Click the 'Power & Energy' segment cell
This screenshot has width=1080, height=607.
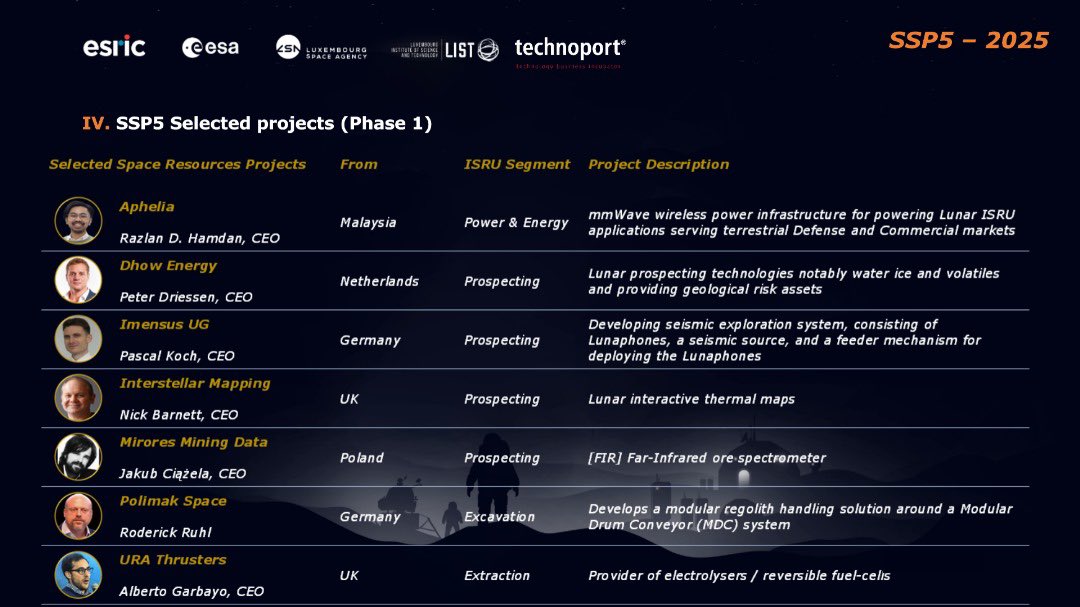[516, 223]
